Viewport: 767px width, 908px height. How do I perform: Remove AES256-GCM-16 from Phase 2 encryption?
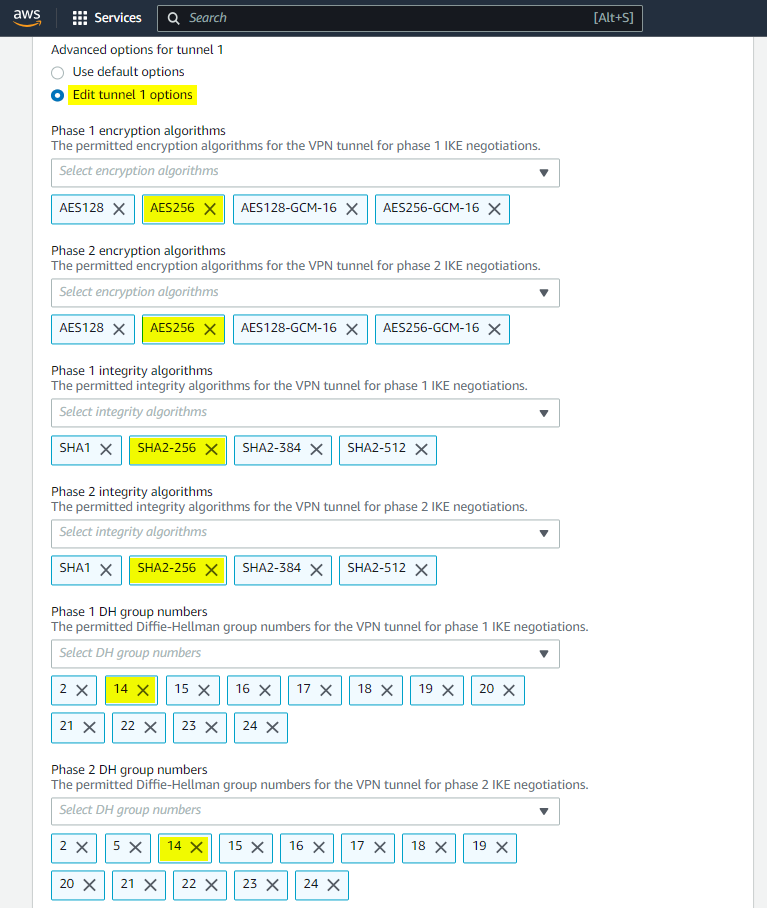click(494, 329)
